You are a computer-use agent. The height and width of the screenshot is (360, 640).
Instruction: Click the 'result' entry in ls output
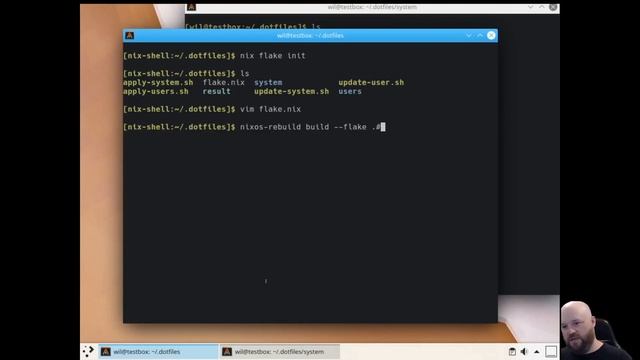click(216, 91)
